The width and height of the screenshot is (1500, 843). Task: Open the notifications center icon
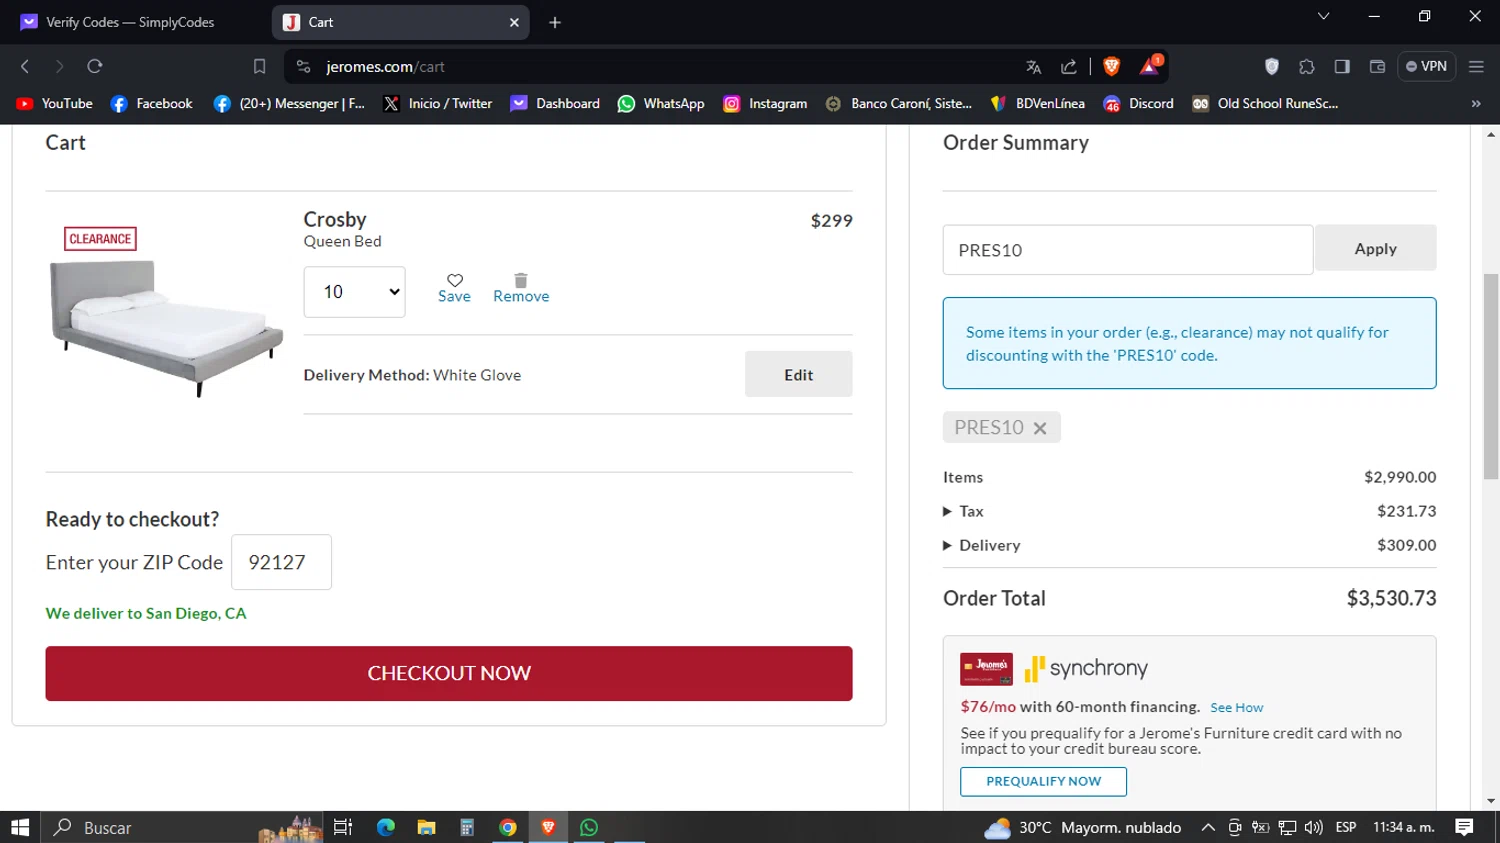[x=1464, y=827]
